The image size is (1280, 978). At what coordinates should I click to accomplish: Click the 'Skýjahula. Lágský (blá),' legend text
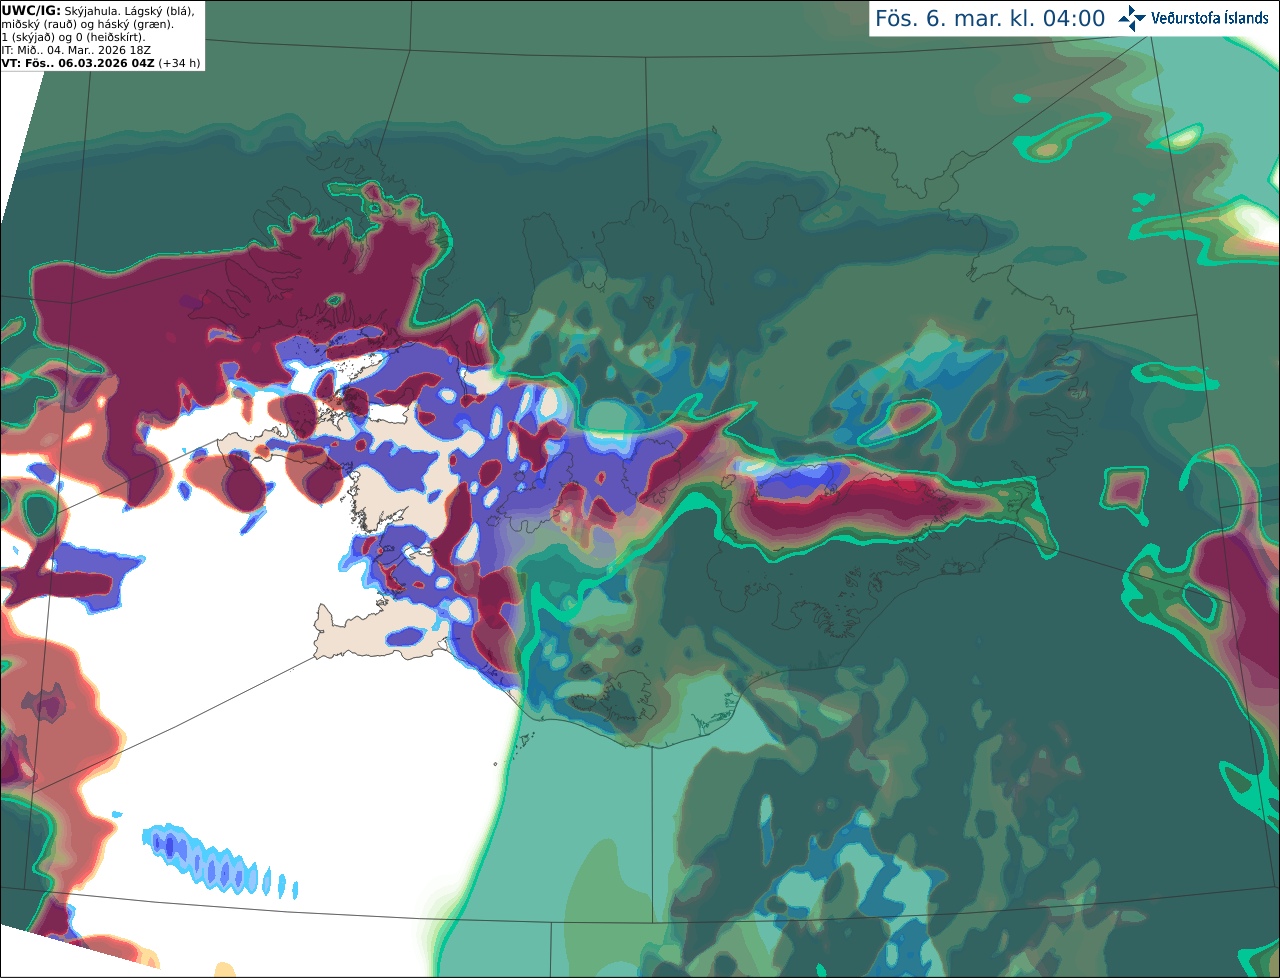130,10
